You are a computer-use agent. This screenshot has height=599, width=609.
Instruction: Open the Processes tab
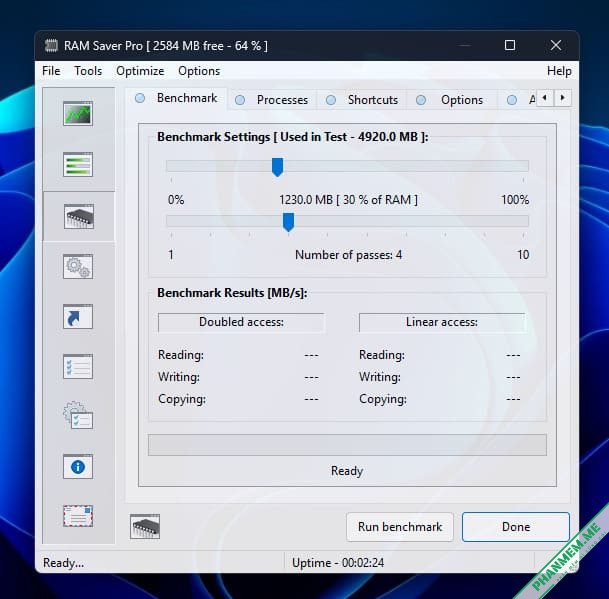click(x=272, y=100)
